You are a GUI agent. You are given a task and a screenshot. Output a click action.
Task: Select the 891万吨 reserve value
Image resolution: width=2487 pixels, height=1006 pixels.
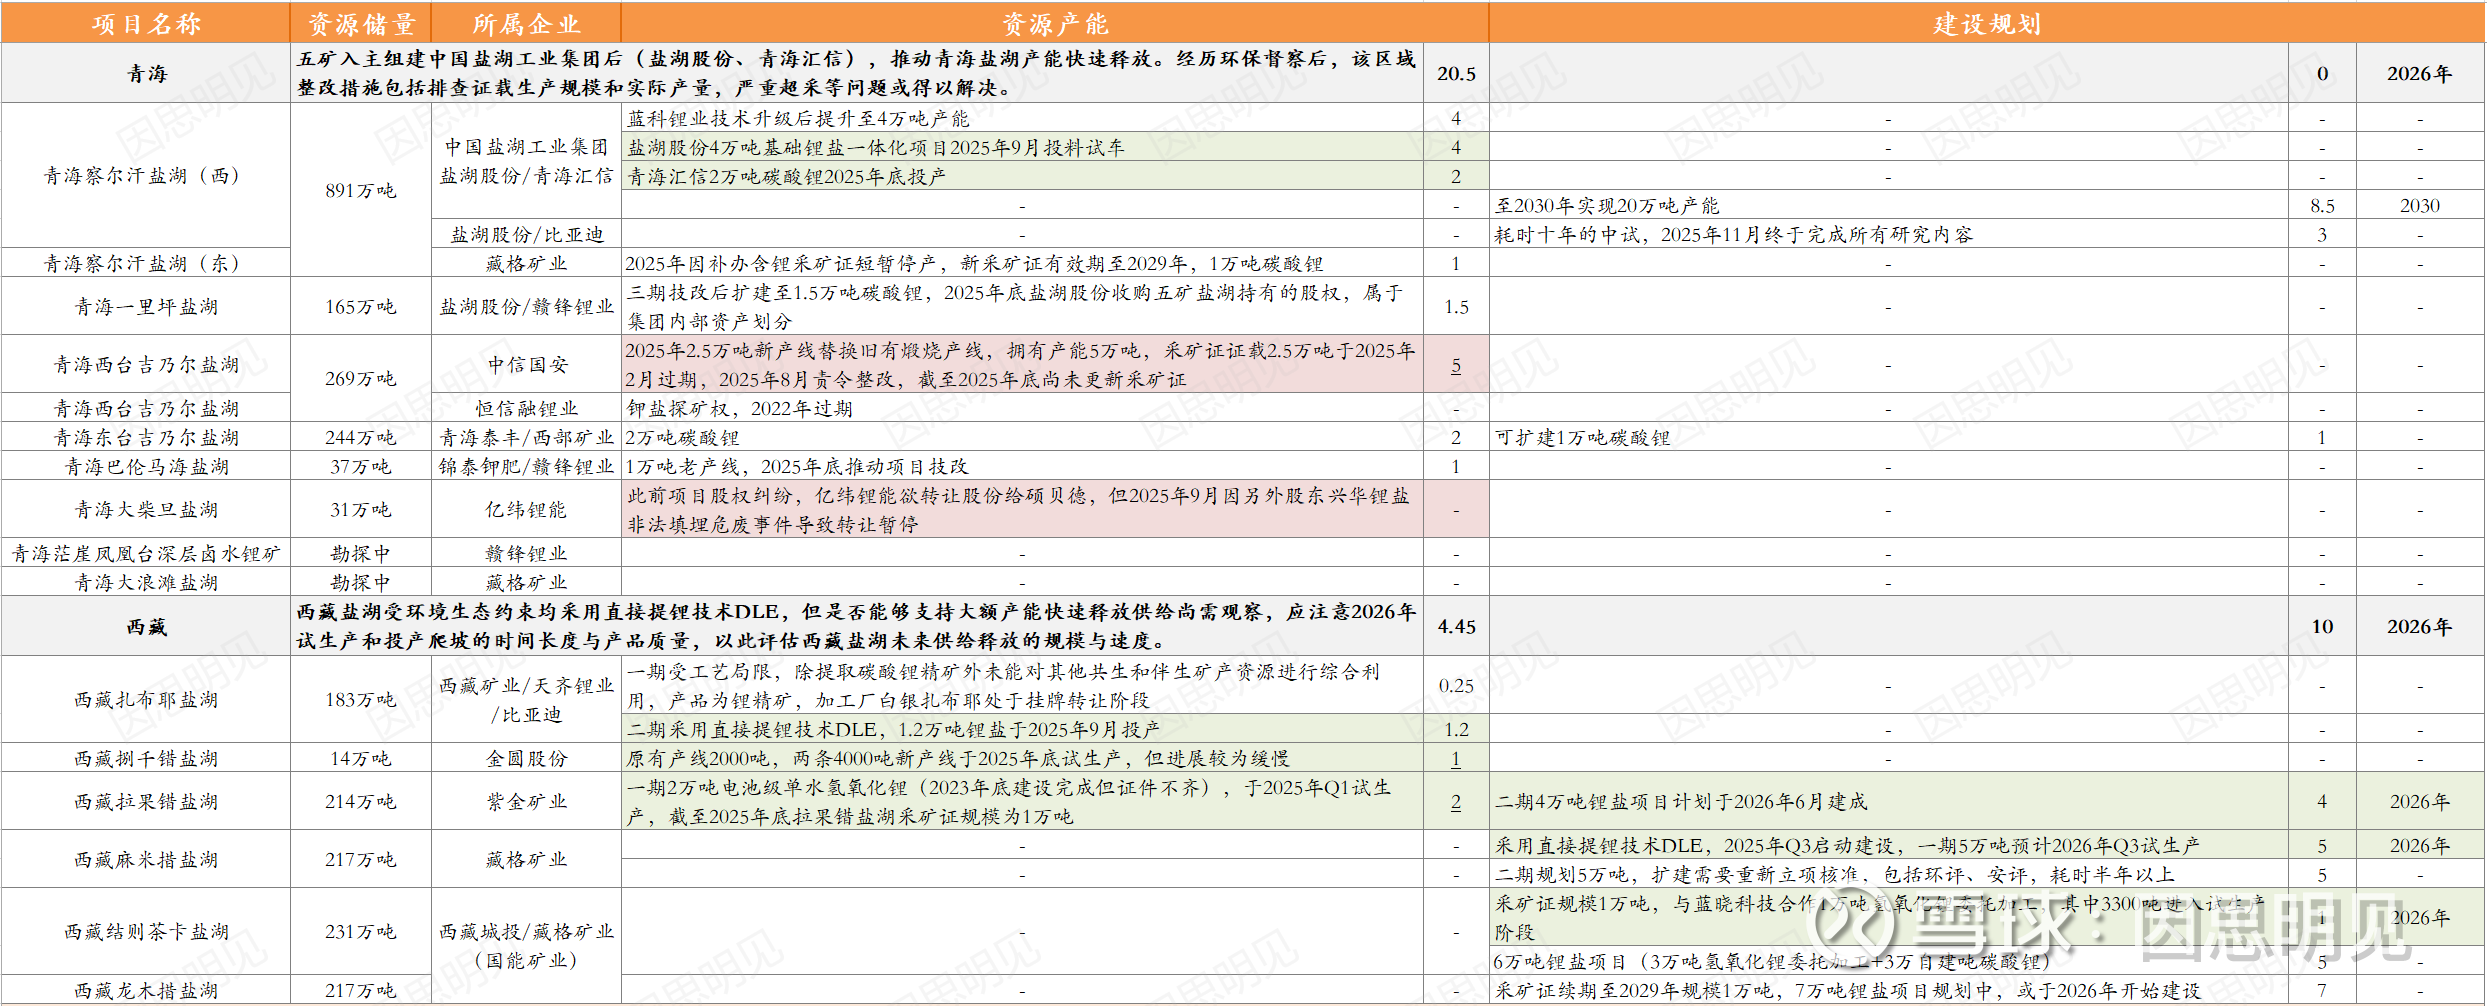(361, 190)
